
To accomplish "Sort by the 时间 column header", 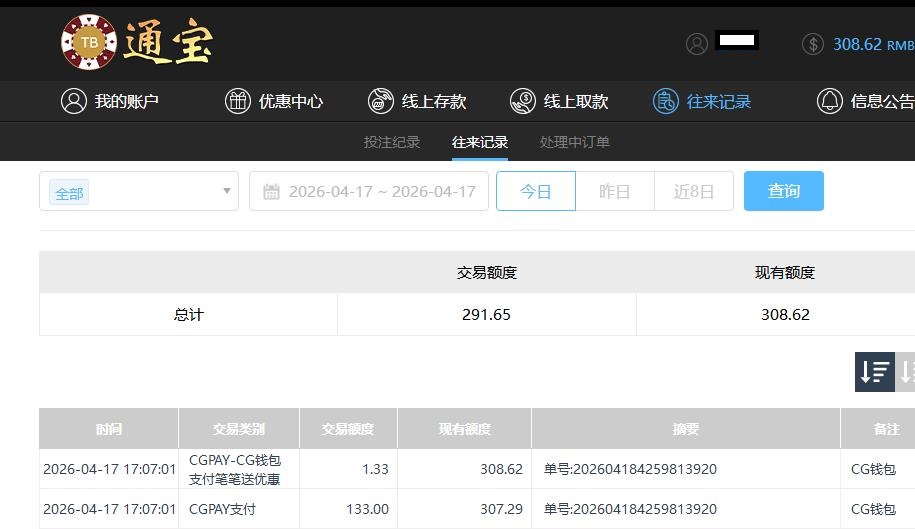I will tap(109, 429).
